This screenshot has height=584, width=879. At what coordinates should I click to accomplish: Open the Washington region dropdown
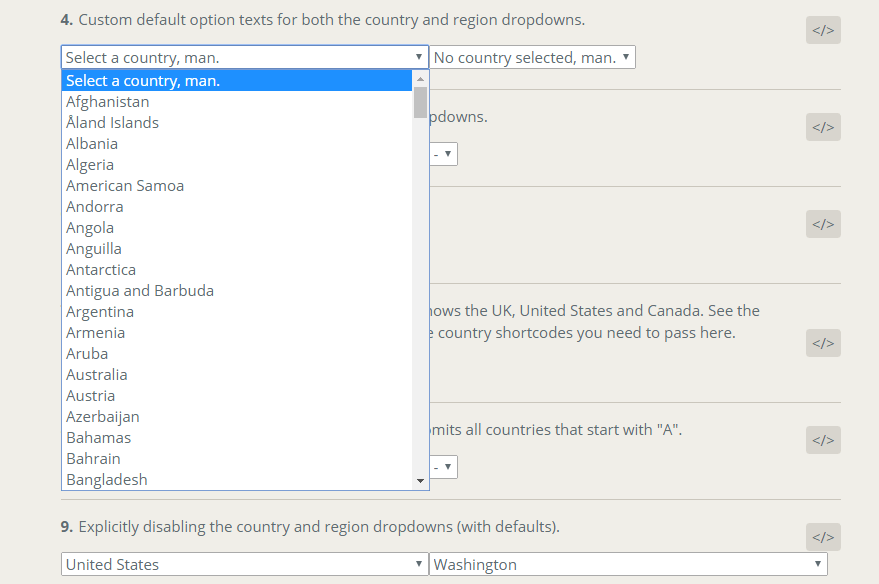click(x=630, y=564)
